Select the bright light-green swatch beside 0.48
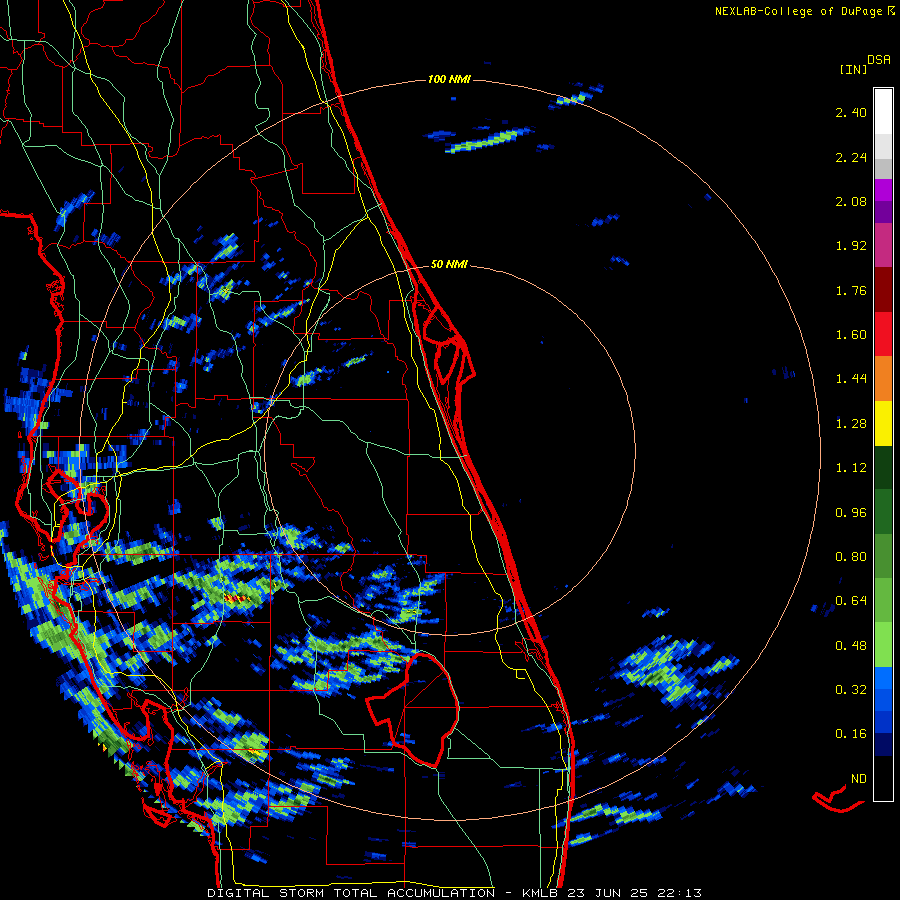Viewport: 900px width, 900px height. click(883, 645)
